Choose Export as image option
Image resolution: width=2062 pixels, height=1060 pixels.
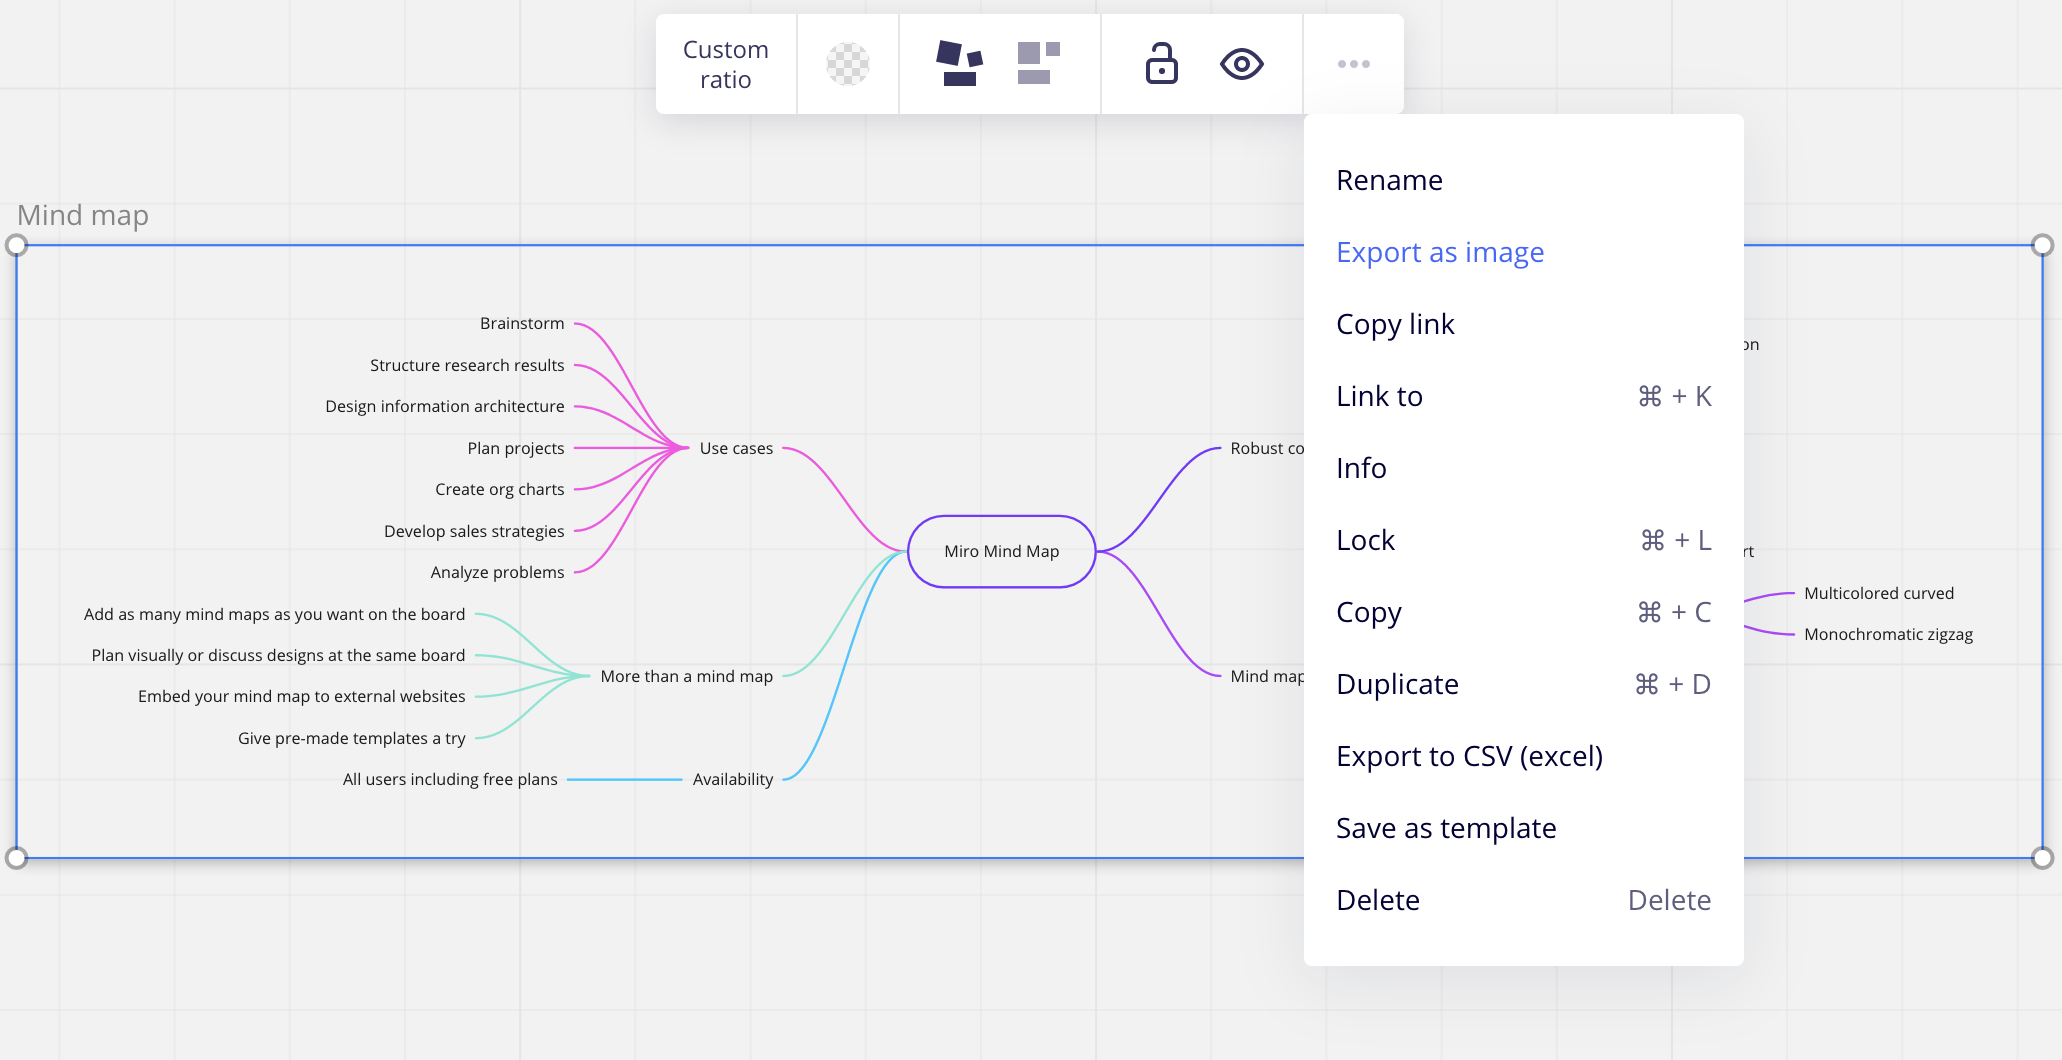coord(1440,252)
